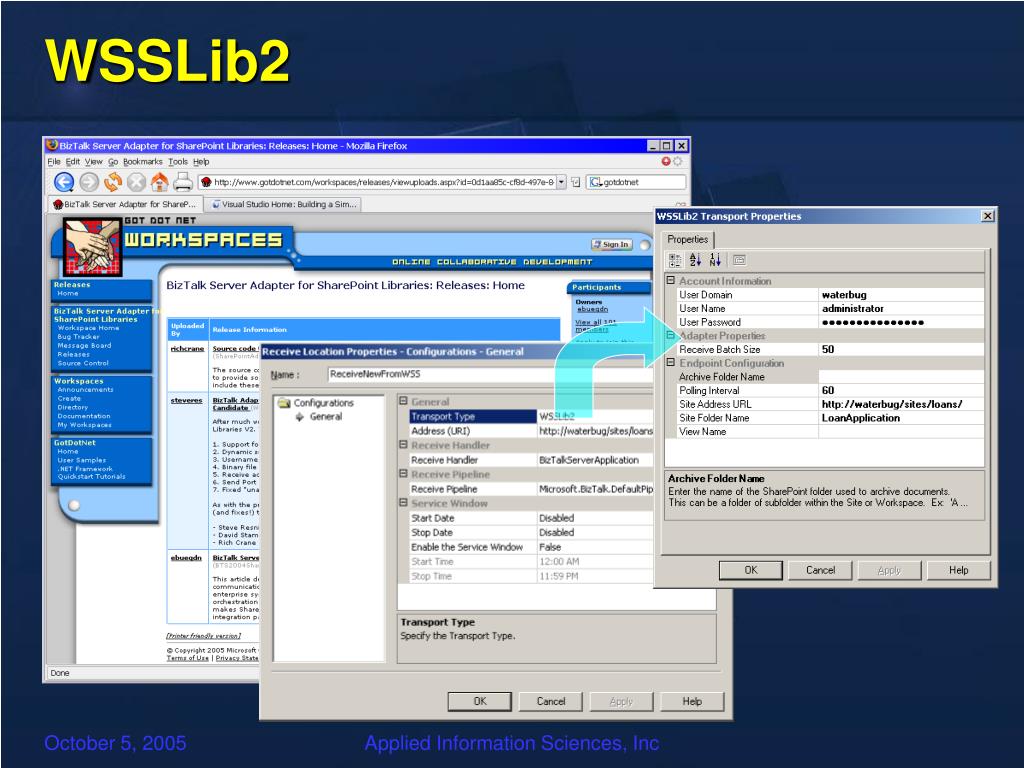Open the Help menu in Firefox
The width and height of the screenshot is (1024, 768).
tap(201, 161)
